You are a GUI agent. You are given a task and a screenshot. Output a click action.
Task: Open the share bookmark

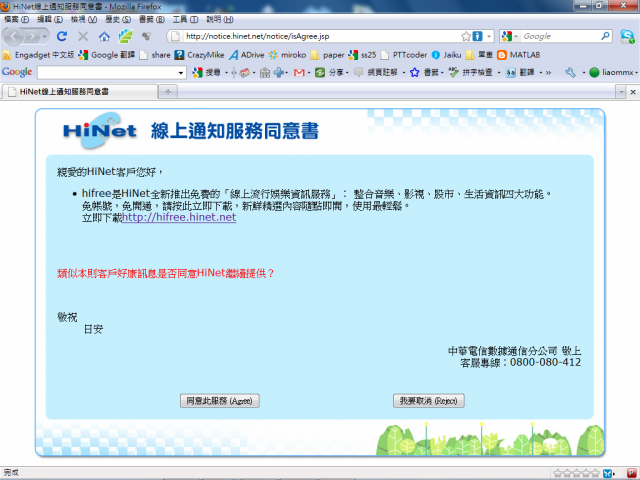(155, 55)
